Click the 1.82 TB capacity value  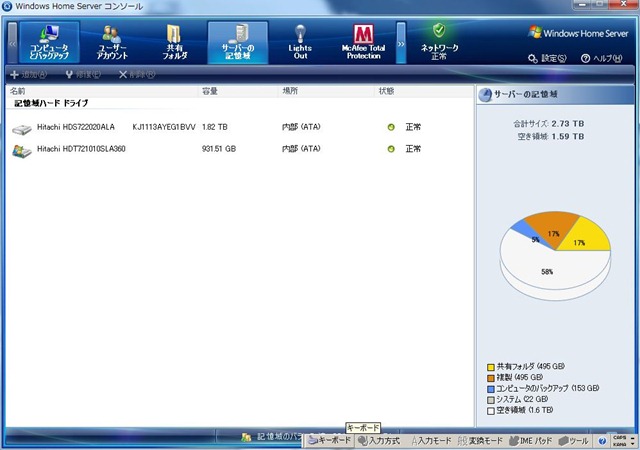(x=215, y=127)
